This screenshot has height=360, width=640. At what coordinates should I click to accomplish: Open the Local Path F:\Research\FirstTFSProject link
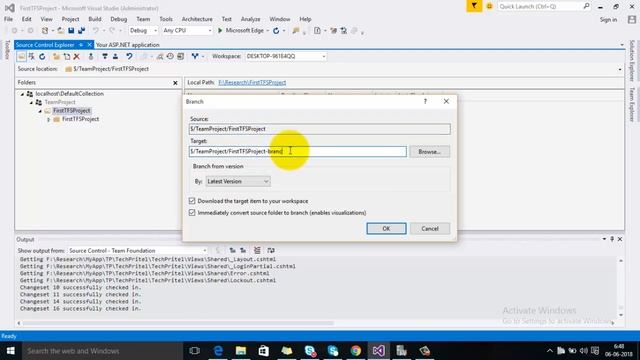point(252,82)
